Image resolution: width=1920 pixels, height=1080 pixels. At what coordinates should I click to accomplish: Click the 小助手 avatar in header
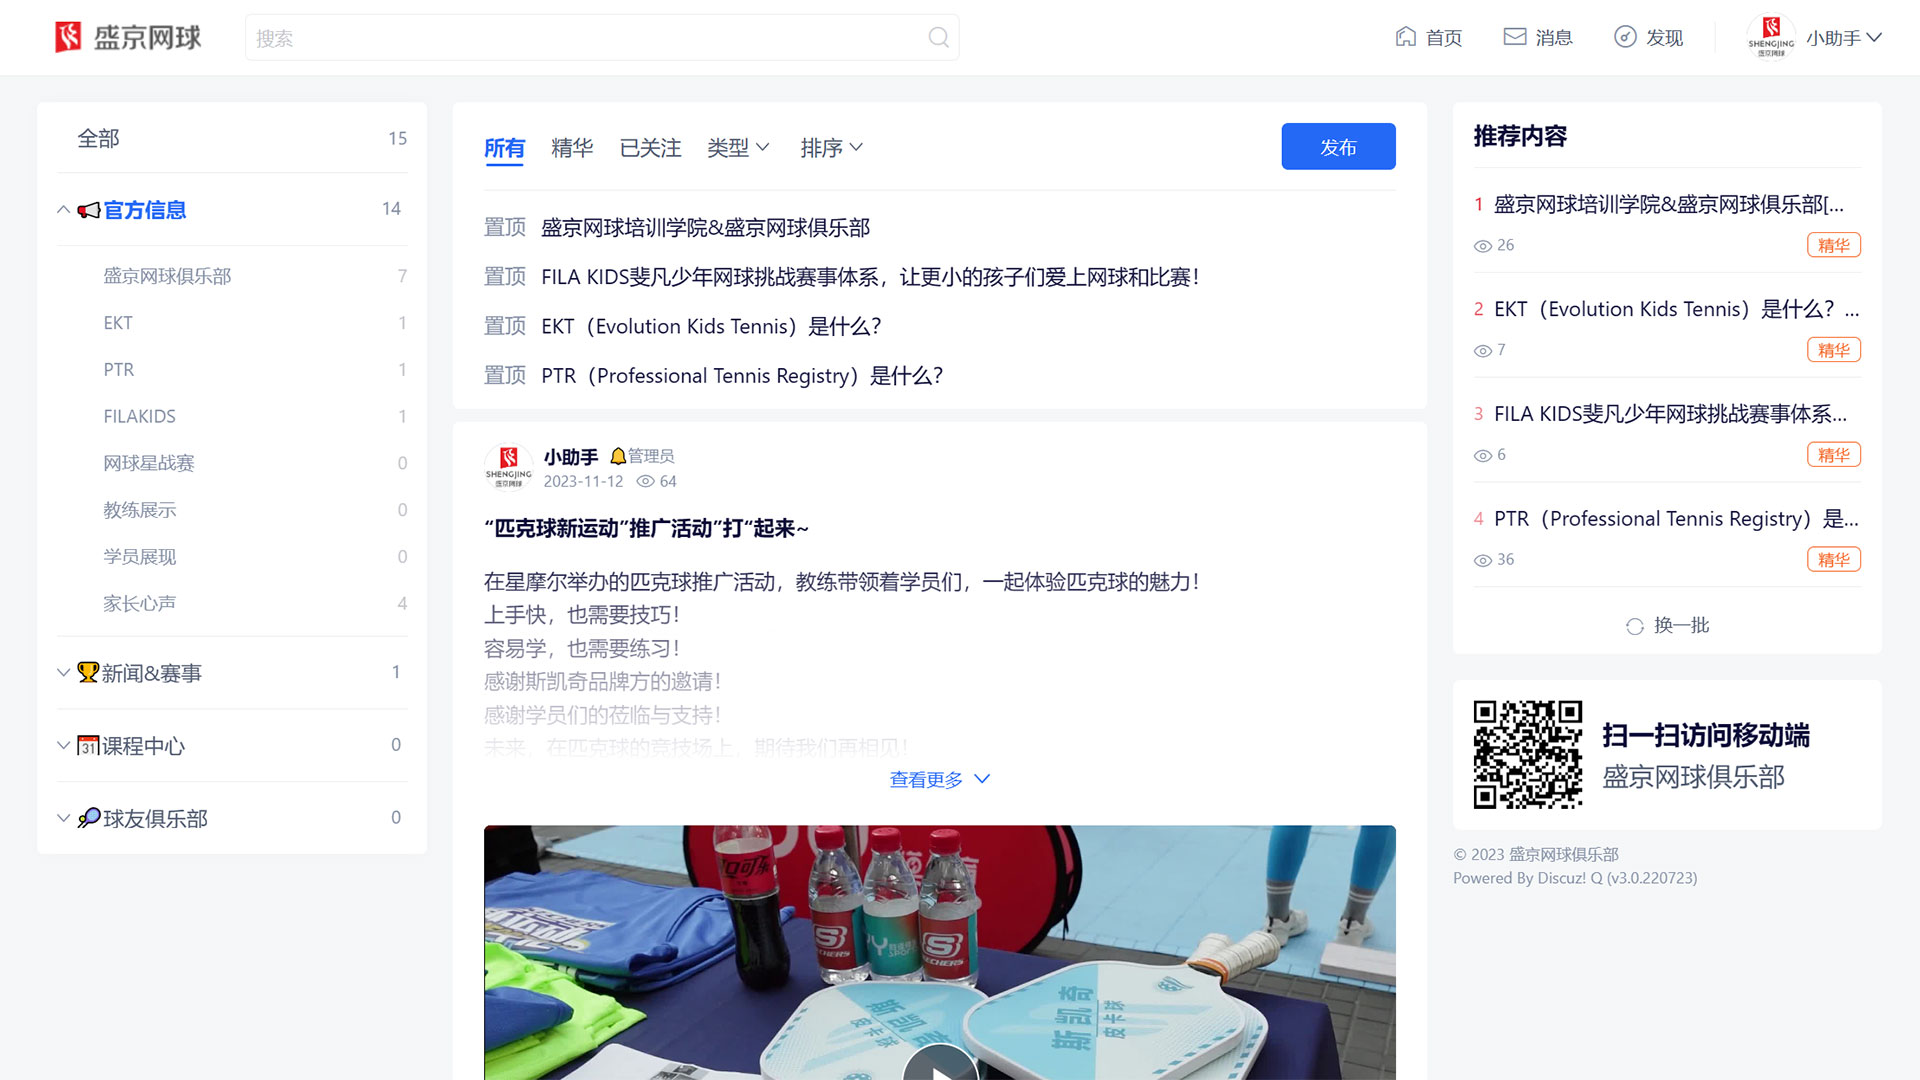click(1771, 37)
